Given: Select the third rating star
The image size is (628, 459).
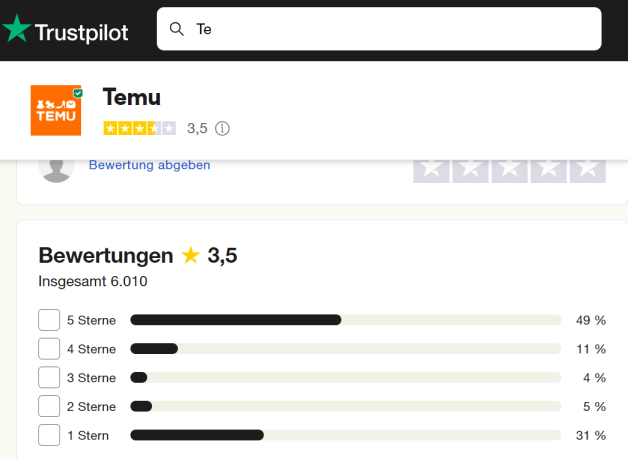Looking at the screenshot, I should tap(510, 167).
